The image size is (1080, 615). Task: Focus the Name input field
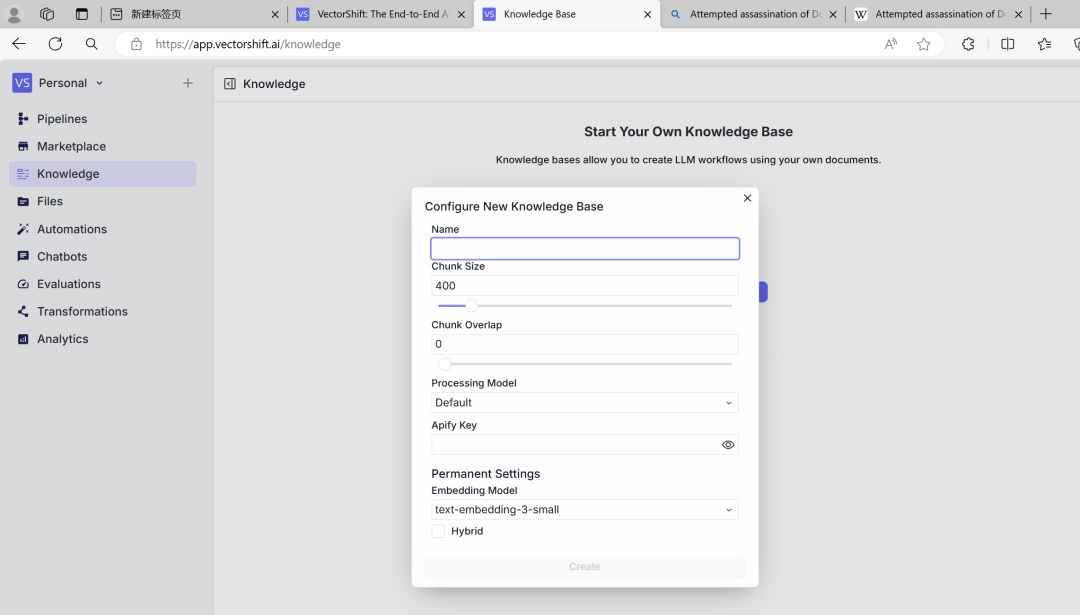(585, 249)
